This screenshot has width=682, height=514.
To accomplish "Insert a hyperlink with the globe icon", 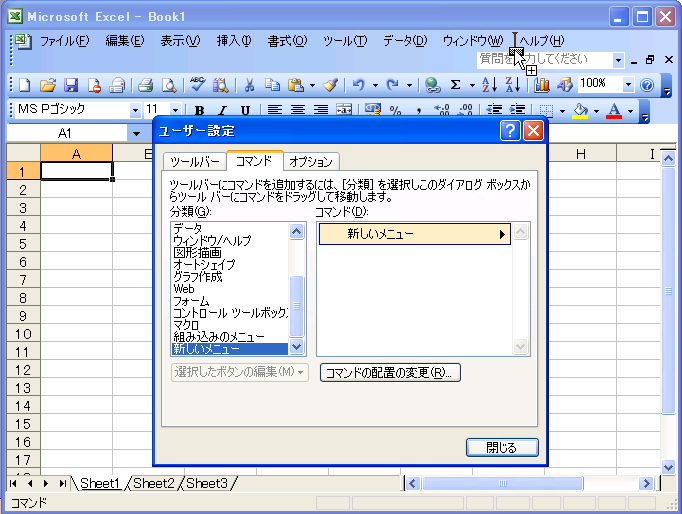I will click(x=432, y=85).
